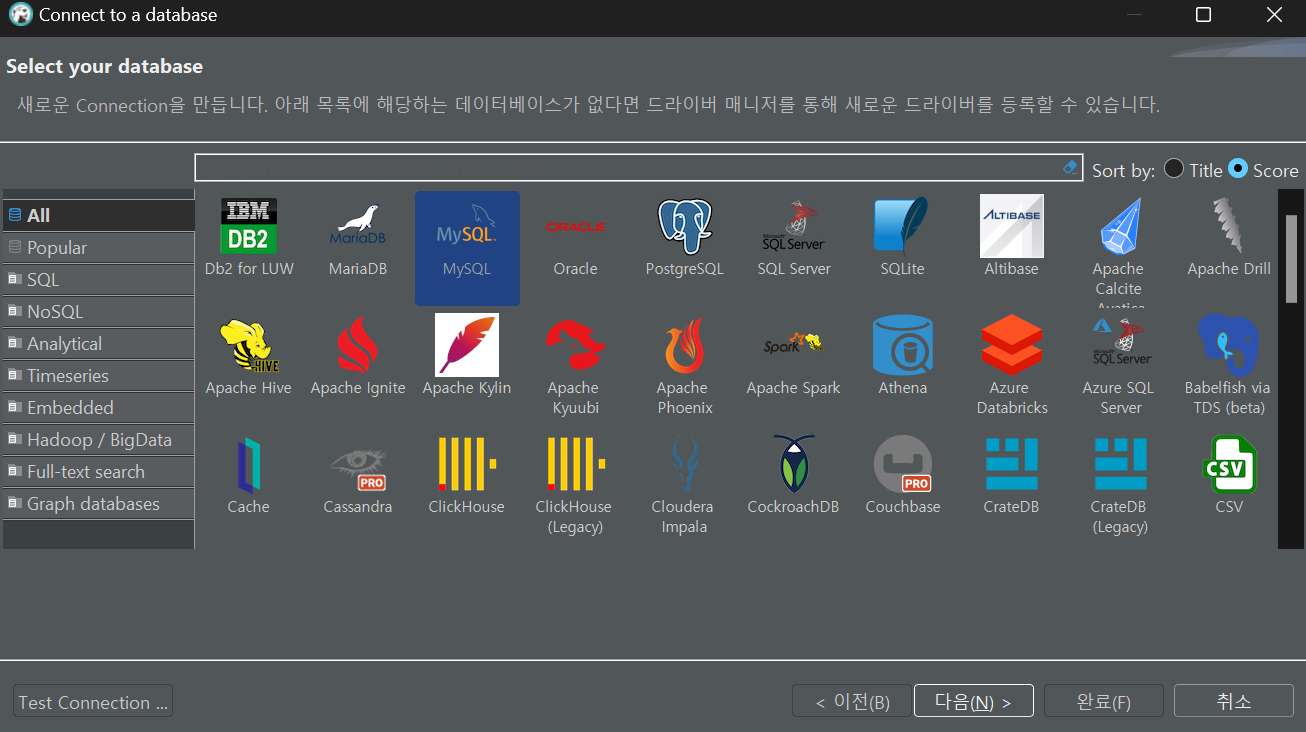Choose the MariaDB driver icon
Viewport: 1306px width, 732px height.
point(358,226)
